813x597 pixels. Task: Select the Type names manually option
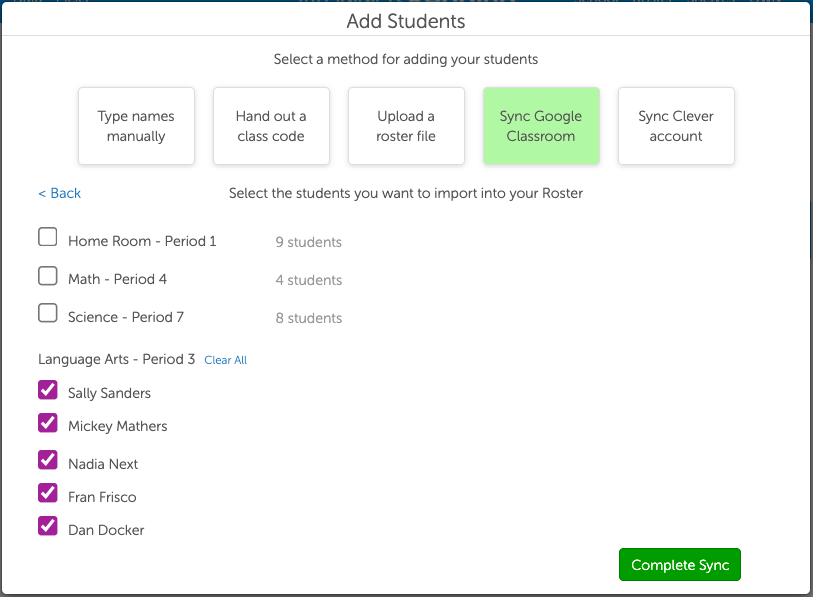(136, 126)
